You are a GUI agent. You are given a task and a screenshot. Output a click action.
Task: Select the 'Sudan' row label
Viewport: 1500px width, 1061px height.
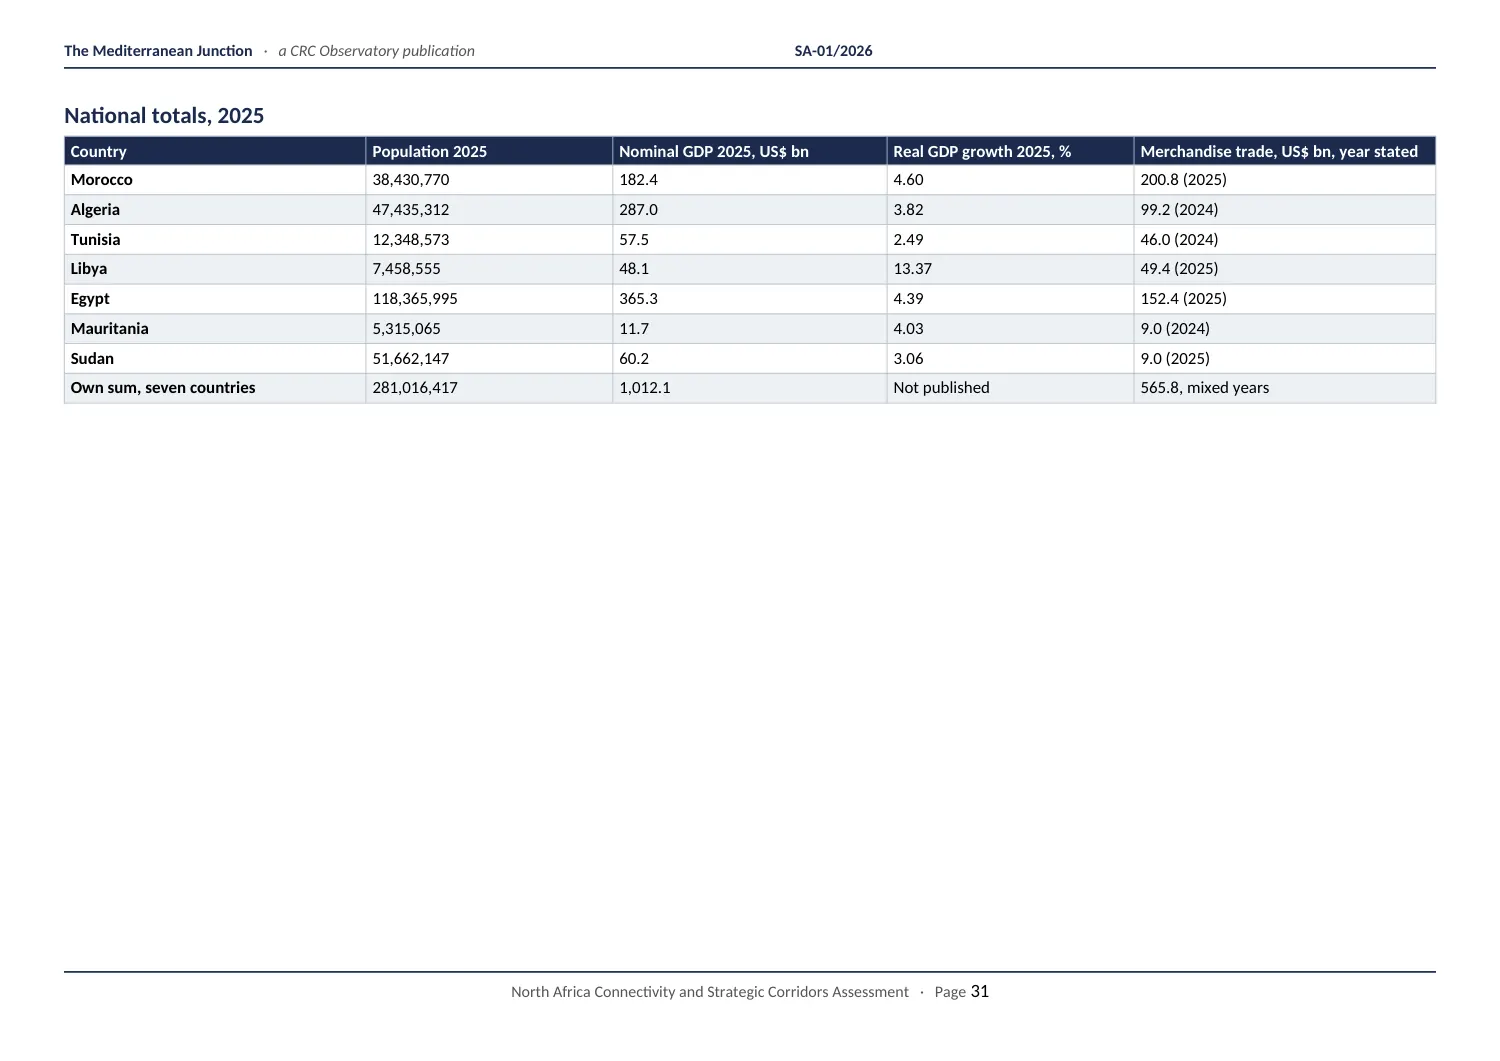pos(92,359)
